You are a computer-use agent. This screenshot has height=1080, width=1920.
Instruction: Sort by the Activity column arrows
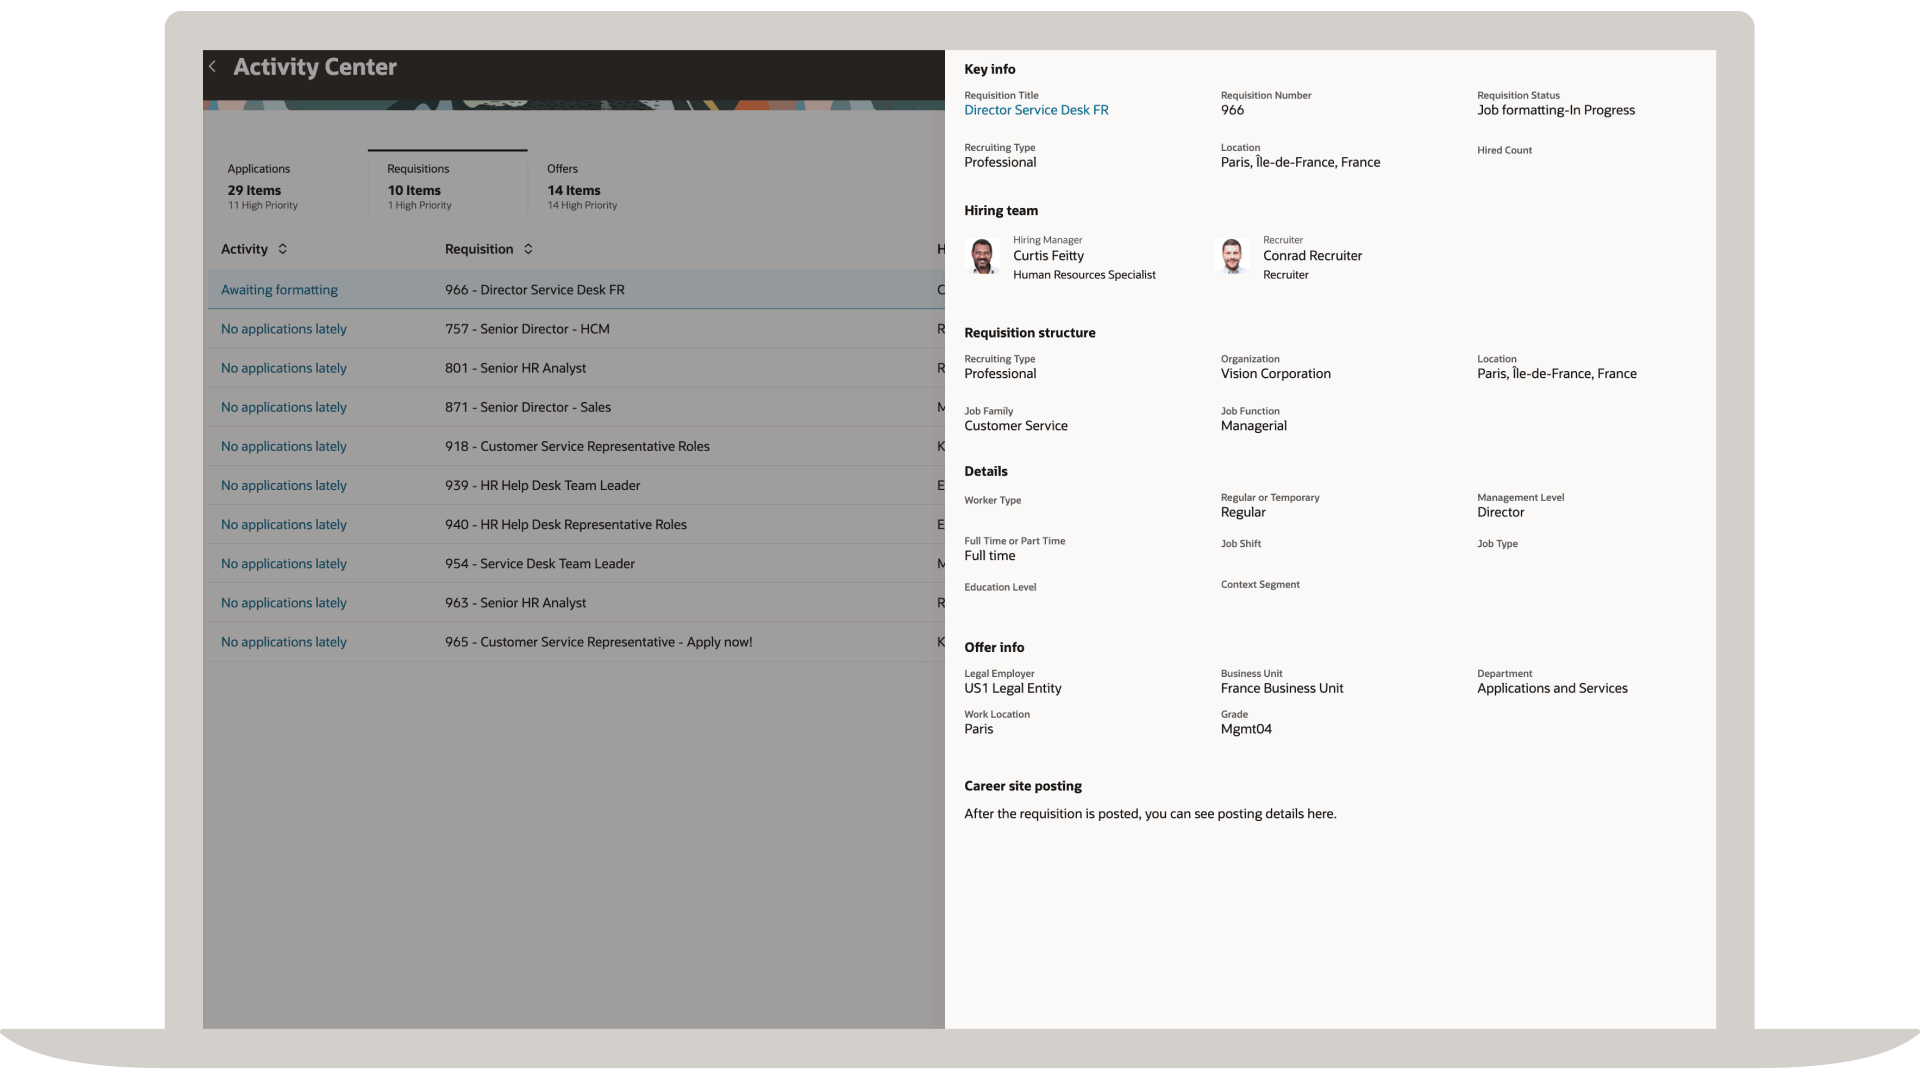[x=283, y=249]
